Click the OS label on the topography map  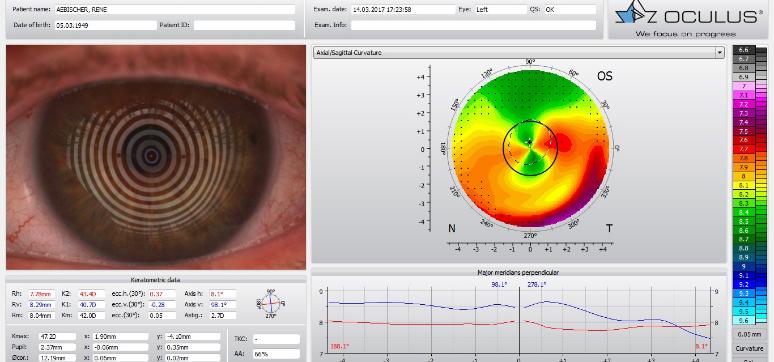click(605, 76)
